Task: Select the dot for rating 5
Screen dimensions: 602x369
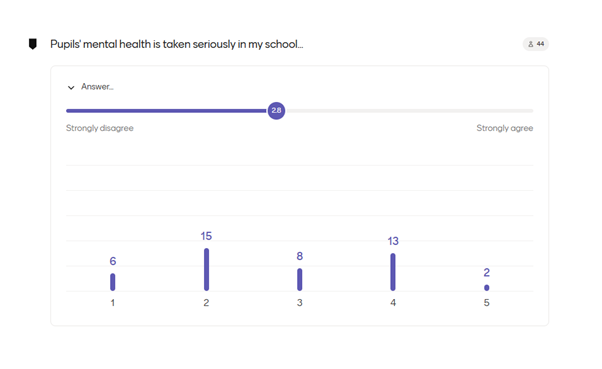Action: coord(486,288)
